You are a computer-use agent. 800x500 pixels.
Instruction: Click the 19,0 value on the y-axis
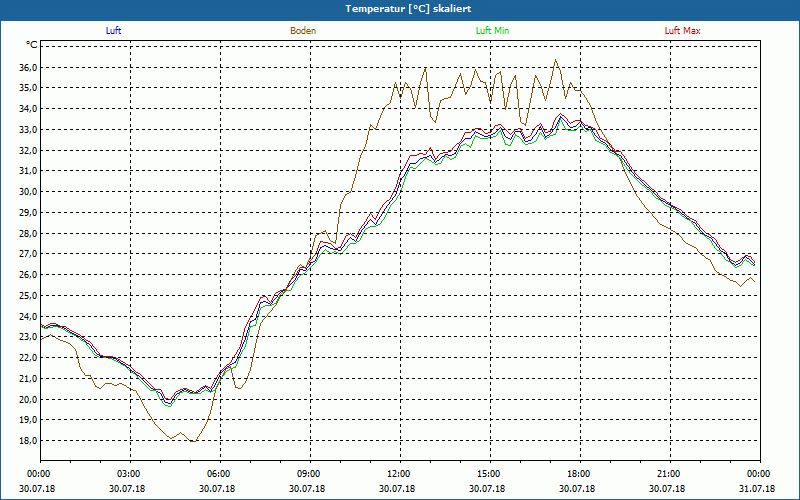coord(29,420)
